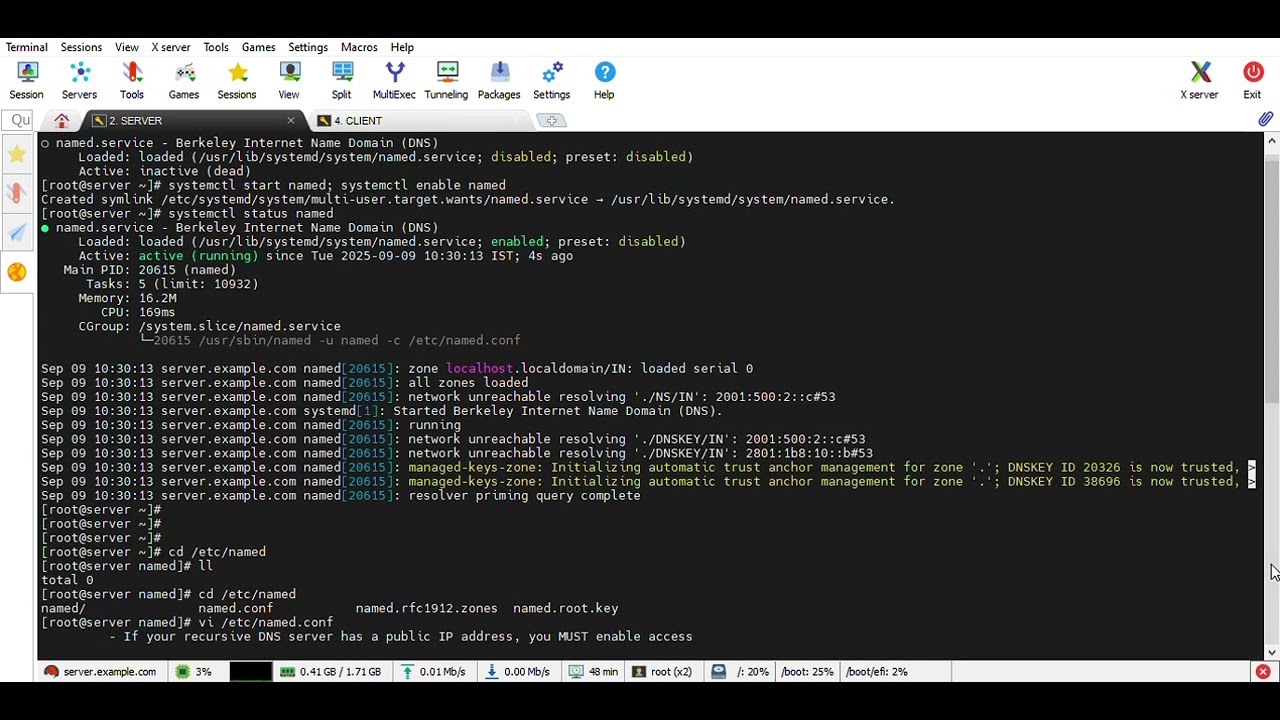Image resolution: width=1280 pixels, height=720 pixels.
Task: Open the sidebar Macros paper-plane tab
Action: 17,233
